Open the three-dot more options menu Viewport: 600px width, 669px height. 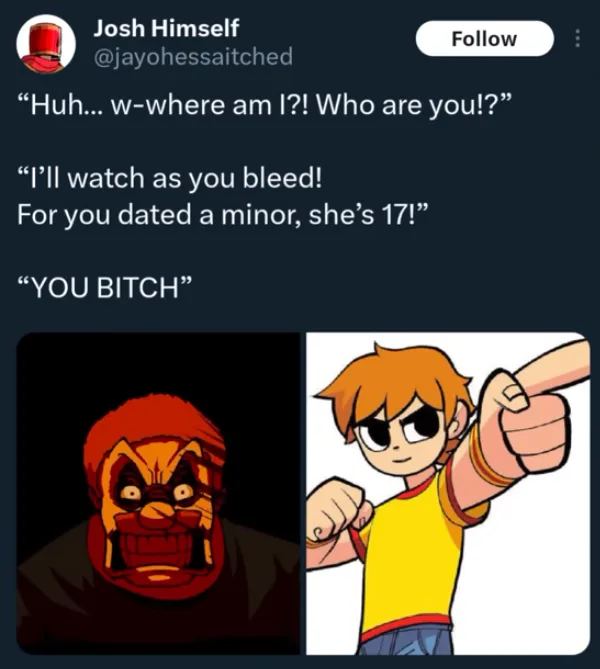click(577, 38)
